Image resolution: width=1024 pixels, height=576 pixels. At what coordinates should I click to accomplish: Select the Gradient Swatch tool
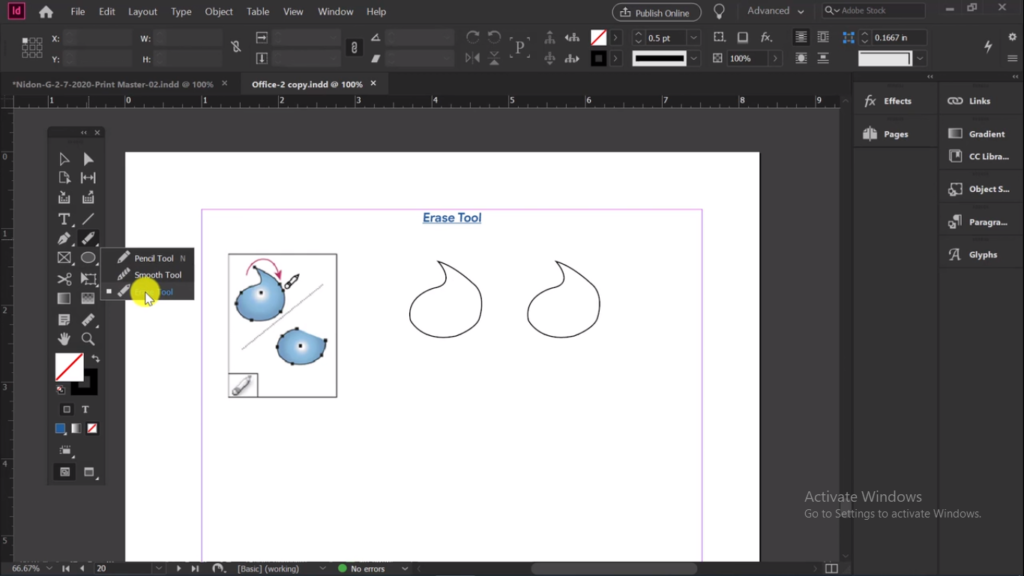[x=64, y=298]
